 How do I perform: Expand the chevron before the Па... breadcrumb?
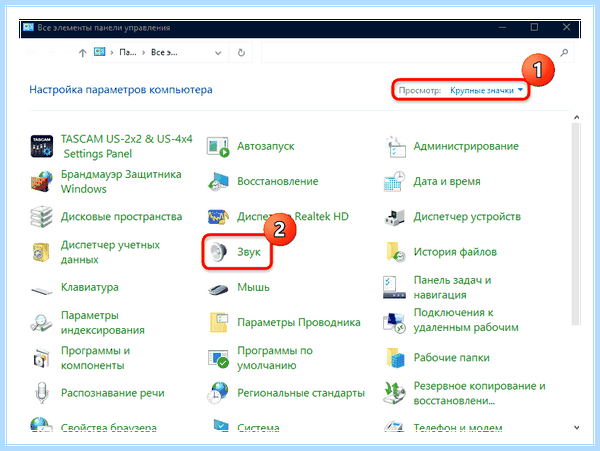[112, 53]
